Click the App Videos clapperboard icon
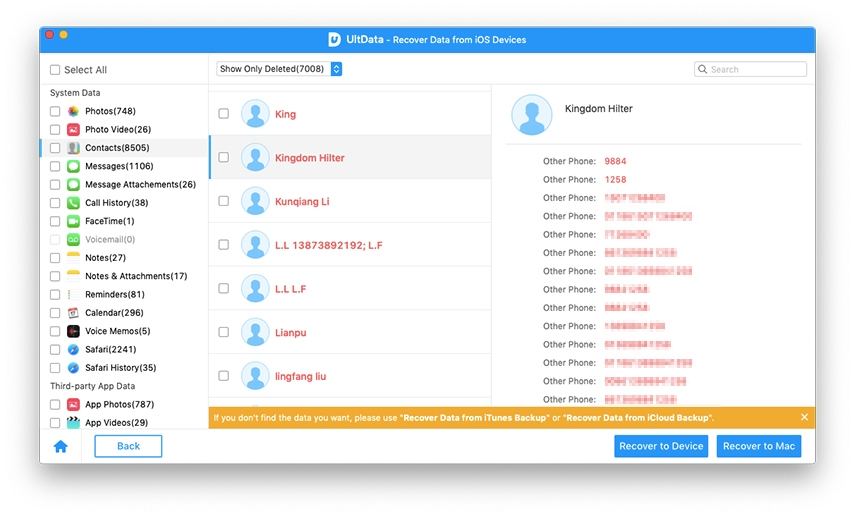 (73, 423)
